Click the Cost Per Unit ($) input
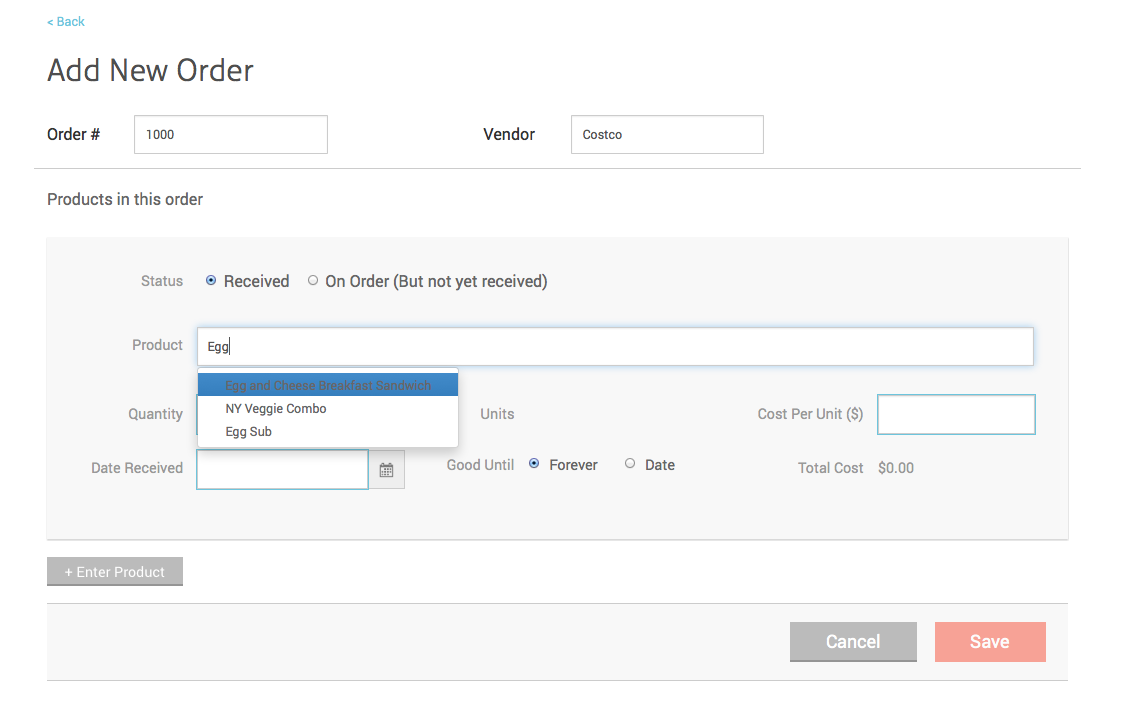This screenshot has height=709, width=1133. click(956, 414)
